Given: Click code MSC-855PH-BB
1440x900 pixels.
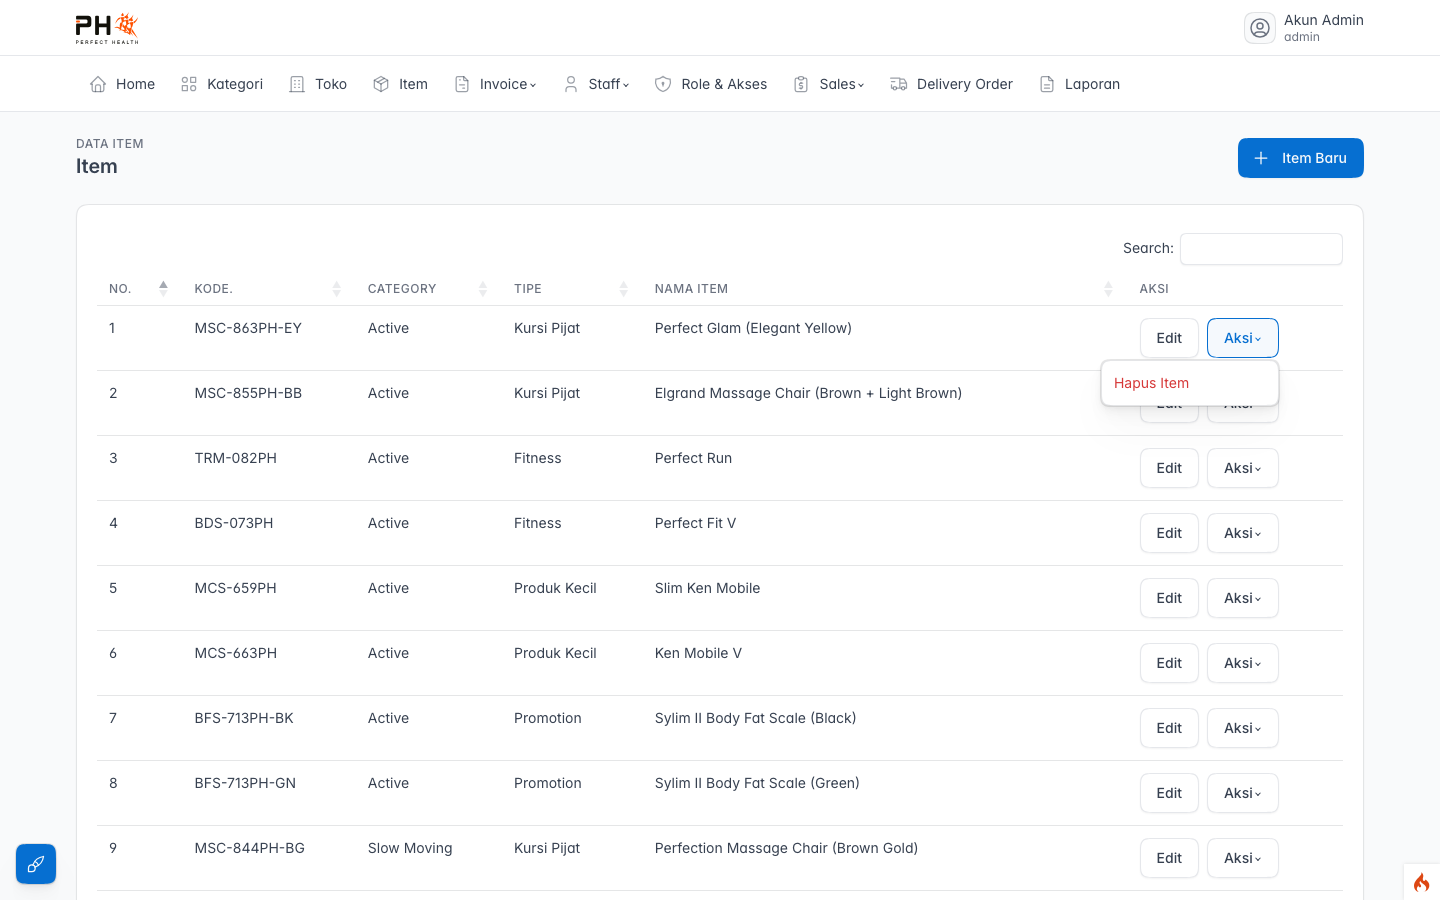Looking at the screenshot, I should [248, 393].
